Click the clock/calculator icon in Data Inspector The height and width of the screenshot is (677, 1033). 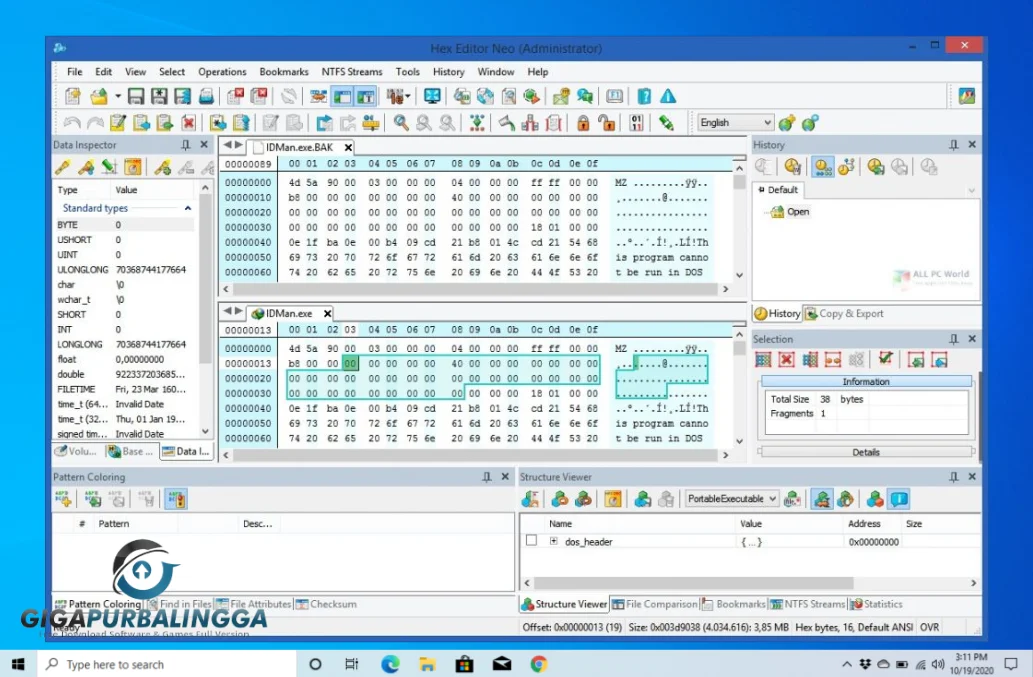coord(134,167)
